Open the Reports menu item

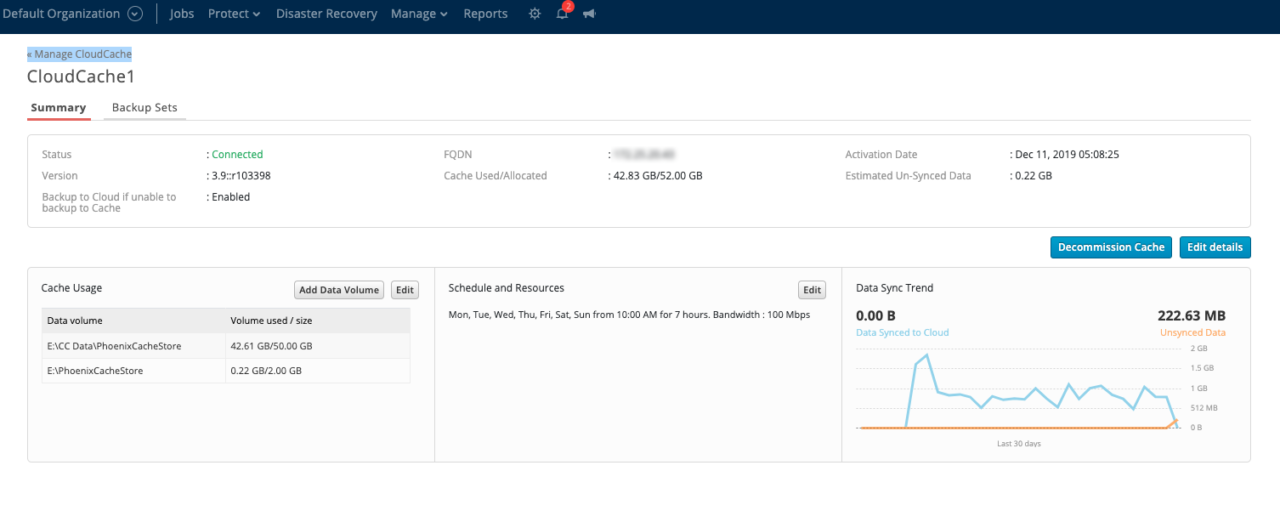click(485, 14)
